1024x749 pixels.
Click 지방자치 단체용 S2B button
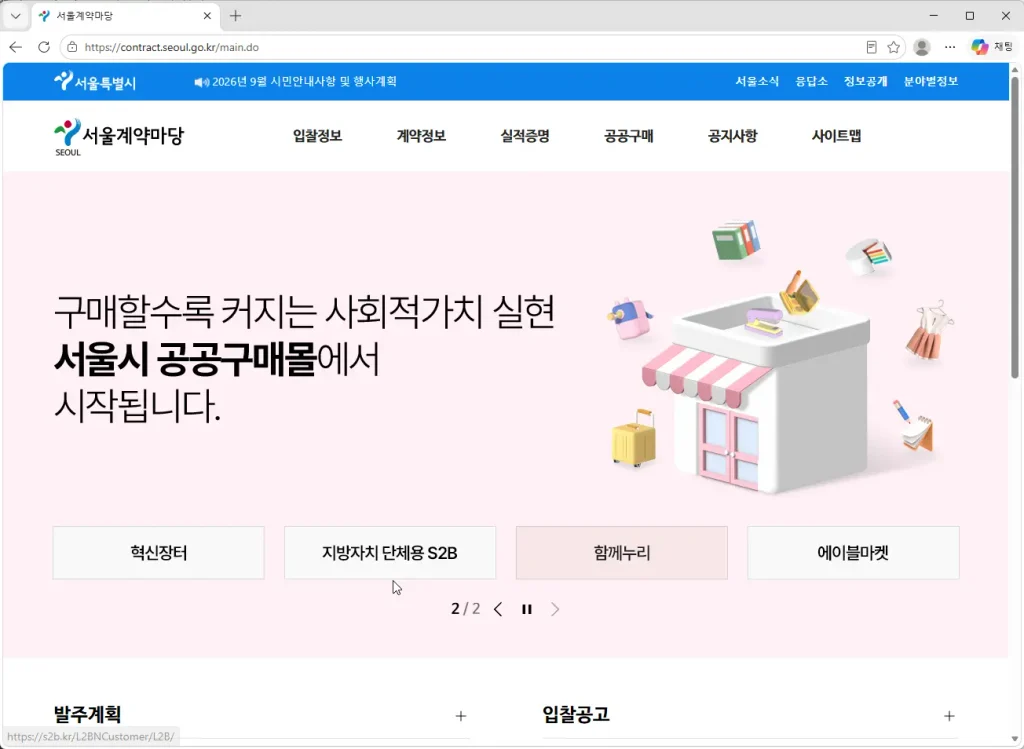tap(390, 552)
